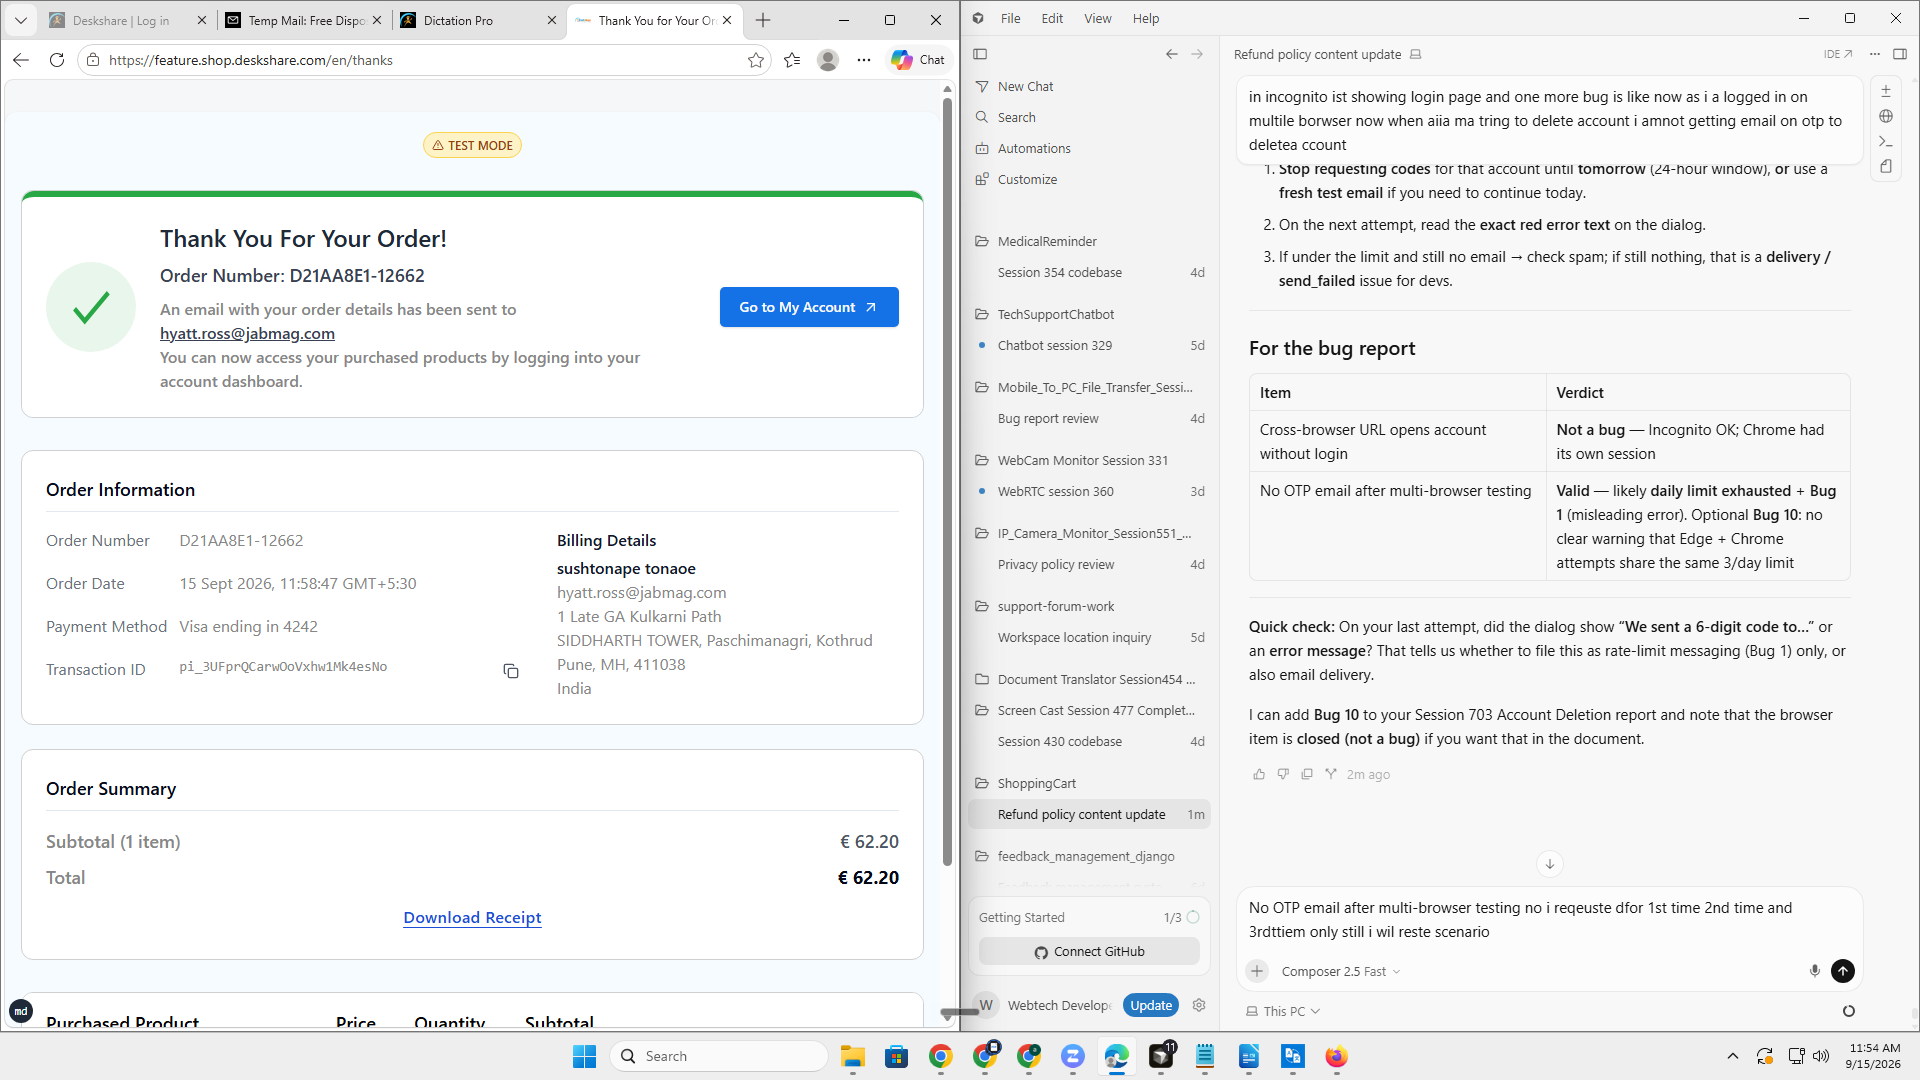Open File Explorer from the taskbar

[x=852, y=1056]
